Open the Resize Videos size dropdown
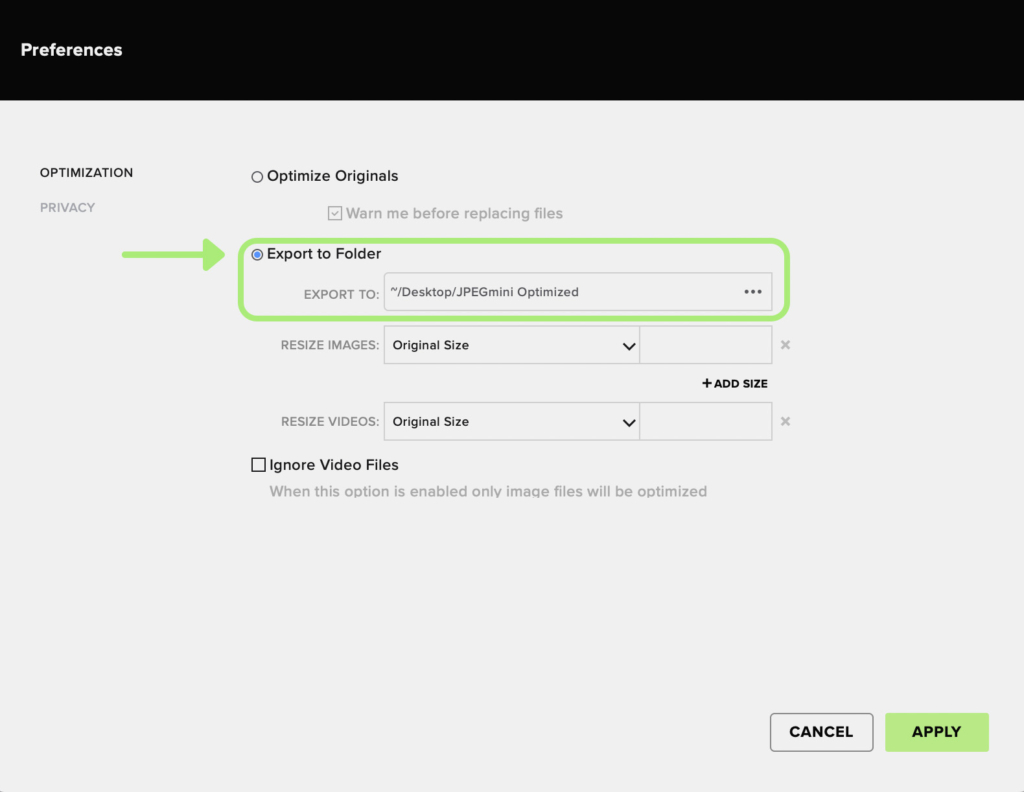 tap(511, 422)
